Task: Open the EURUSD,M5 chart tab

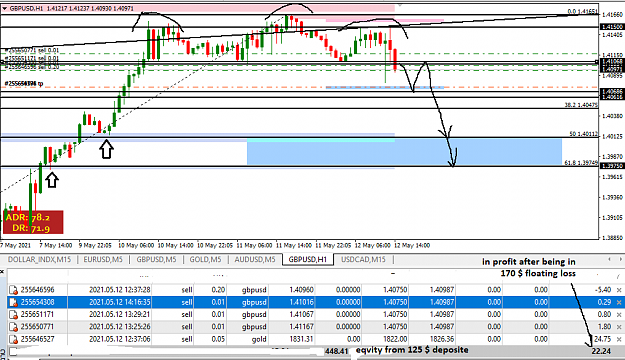Action: click(x=103, y=260)
